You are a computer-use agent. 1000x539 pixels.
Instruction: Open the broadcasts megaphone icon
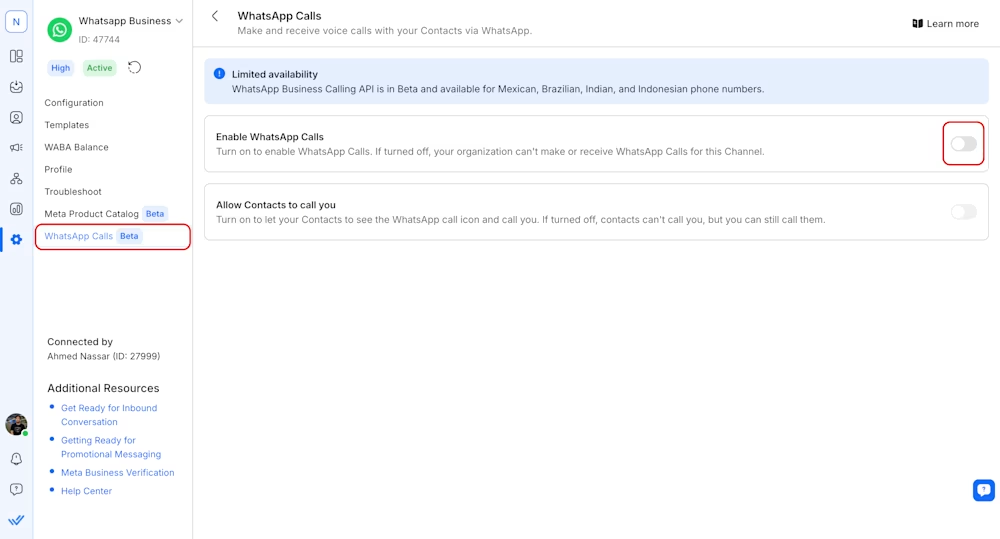click(16, 147)
